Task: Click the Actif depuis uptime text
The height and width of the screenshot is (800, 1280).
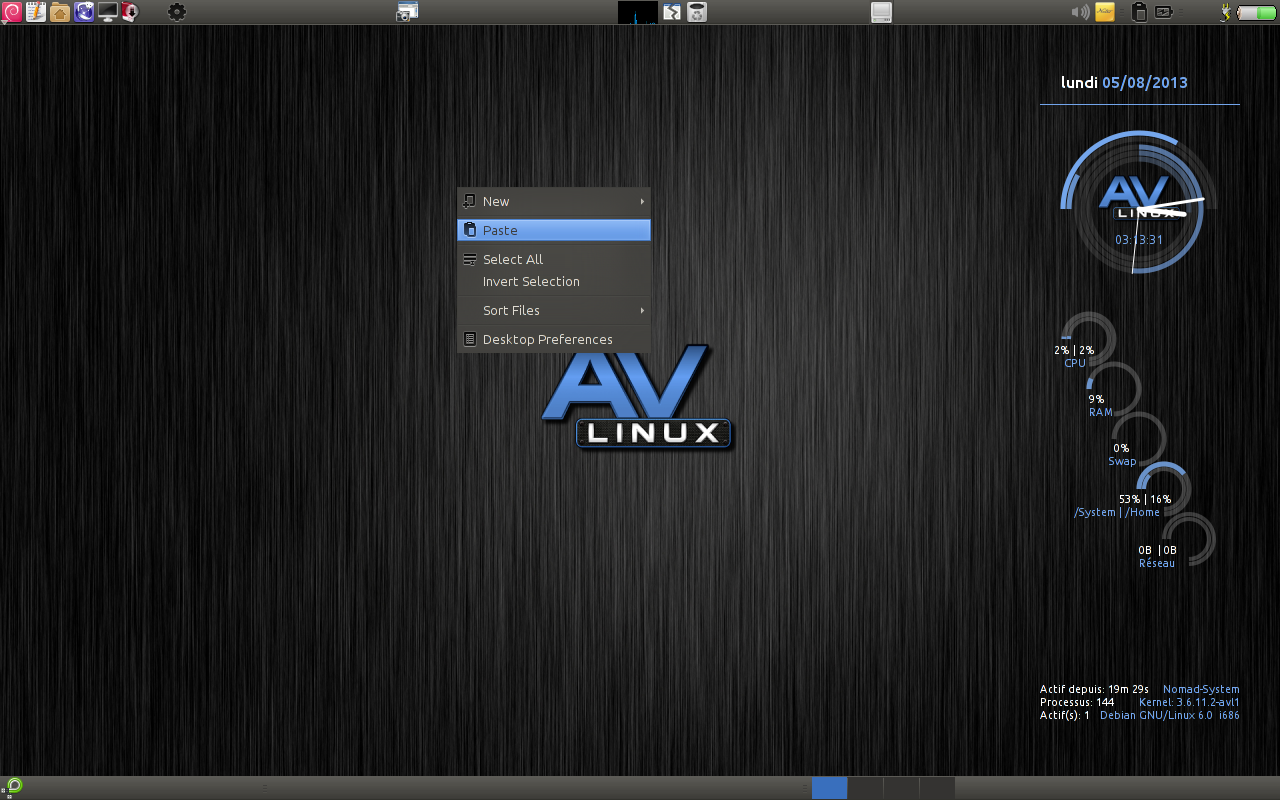Action: pos(1094,689)
